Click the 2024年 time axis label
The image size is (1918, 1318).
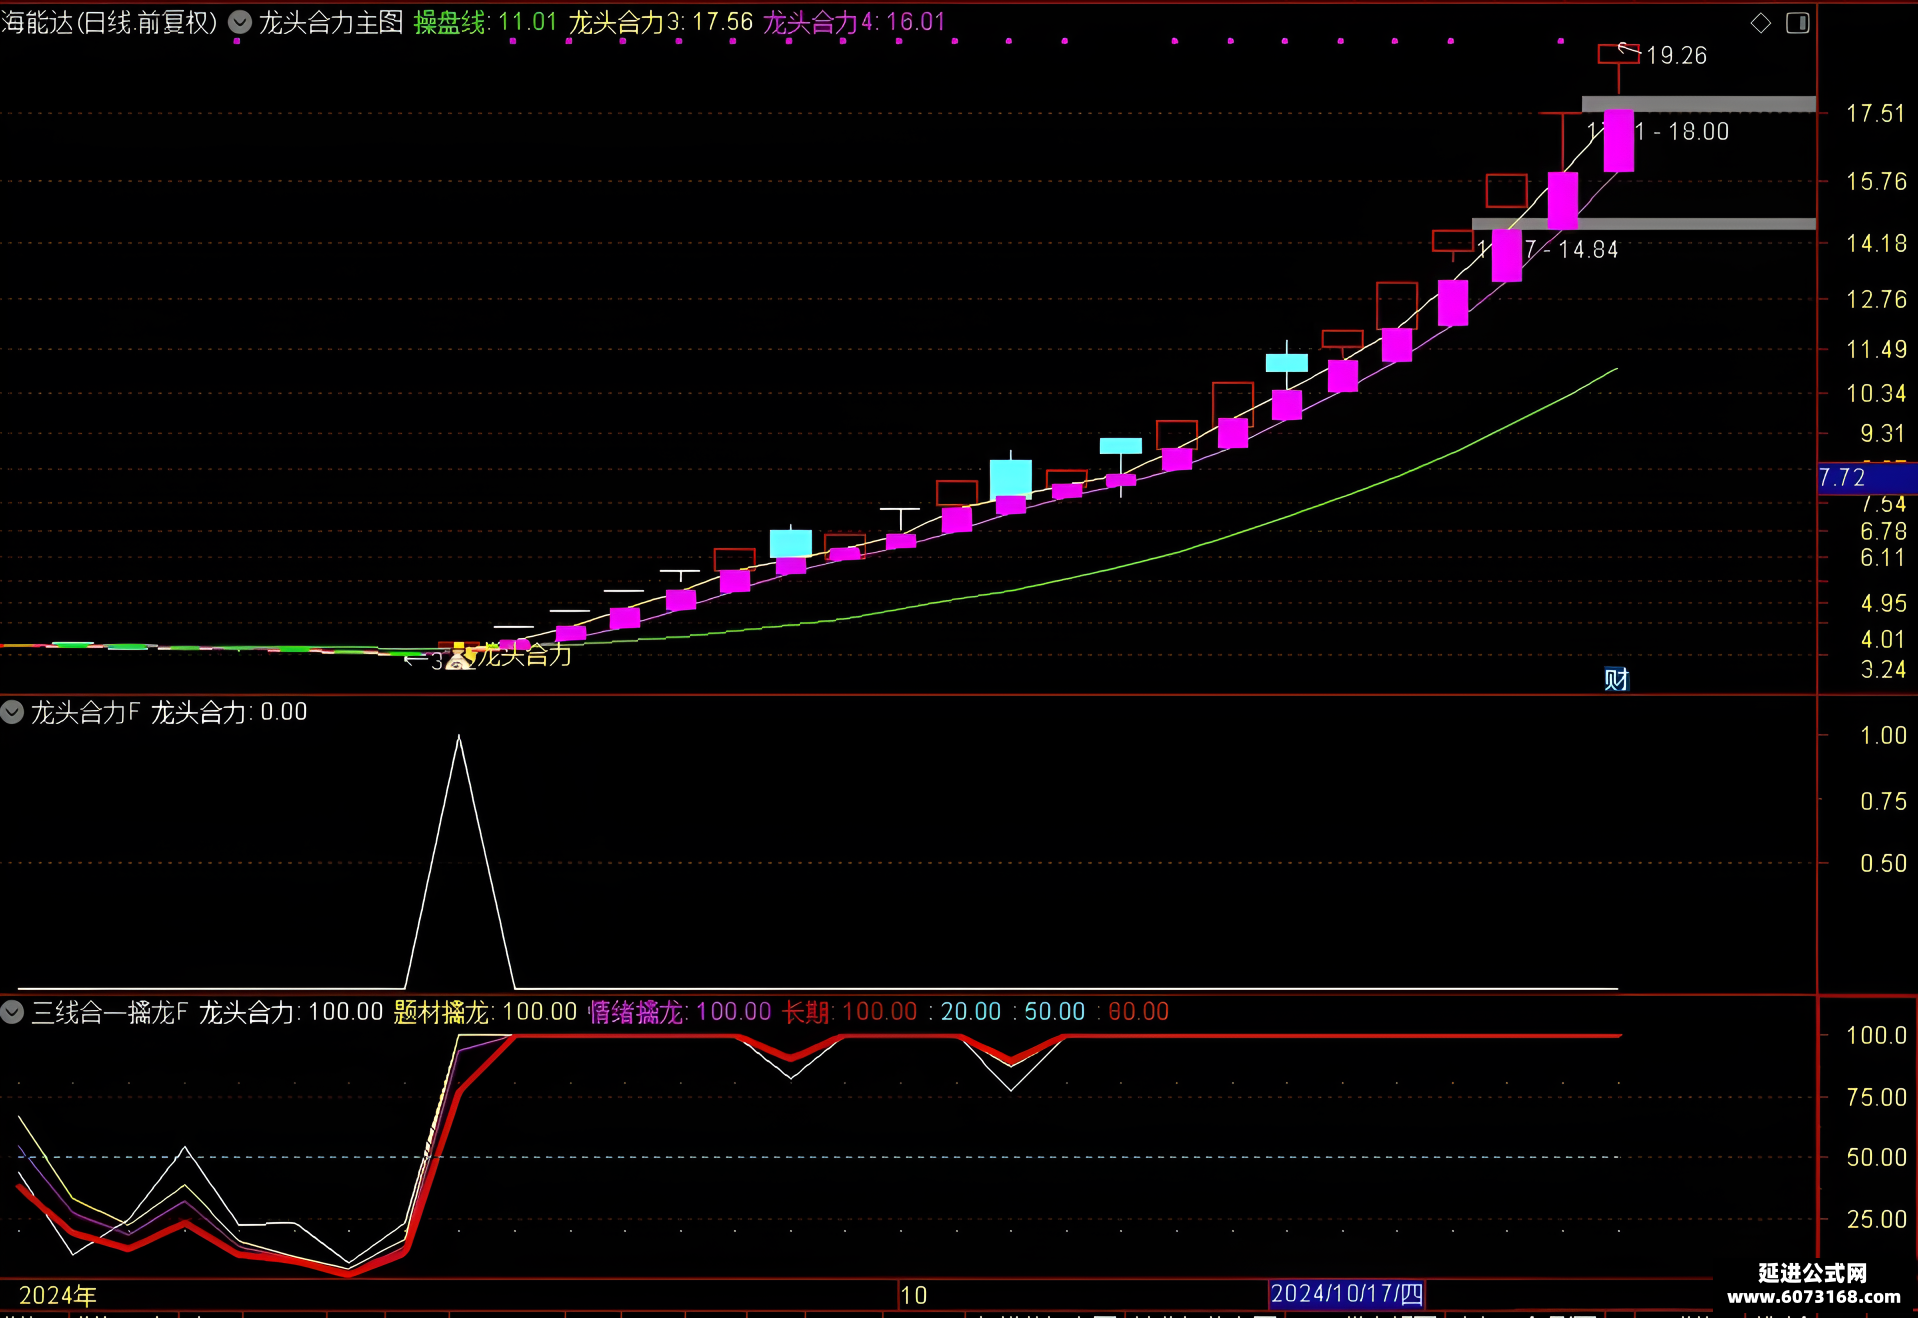coord(58,1296)
